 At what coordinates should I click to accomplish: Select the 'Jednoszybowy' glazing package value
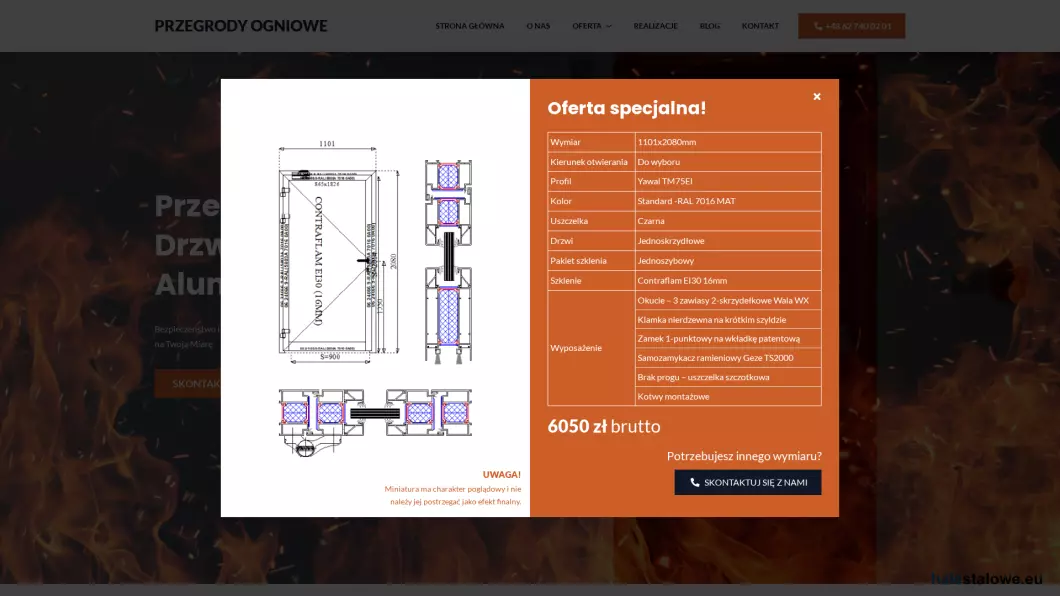pyautogui.click(x=666, y=261)
